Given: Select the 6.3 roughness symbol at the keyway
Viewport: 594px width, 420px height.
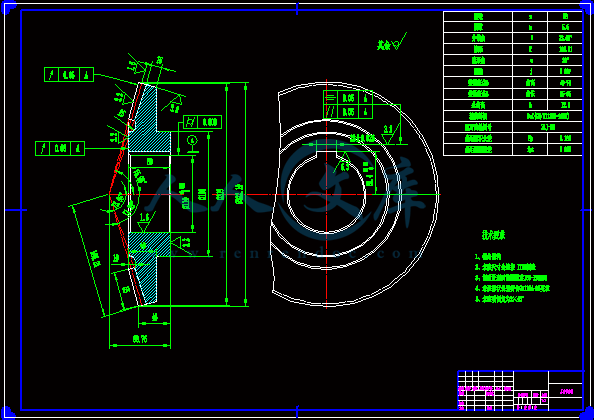Looking at the screenshot, I should (x=344, y=163).
